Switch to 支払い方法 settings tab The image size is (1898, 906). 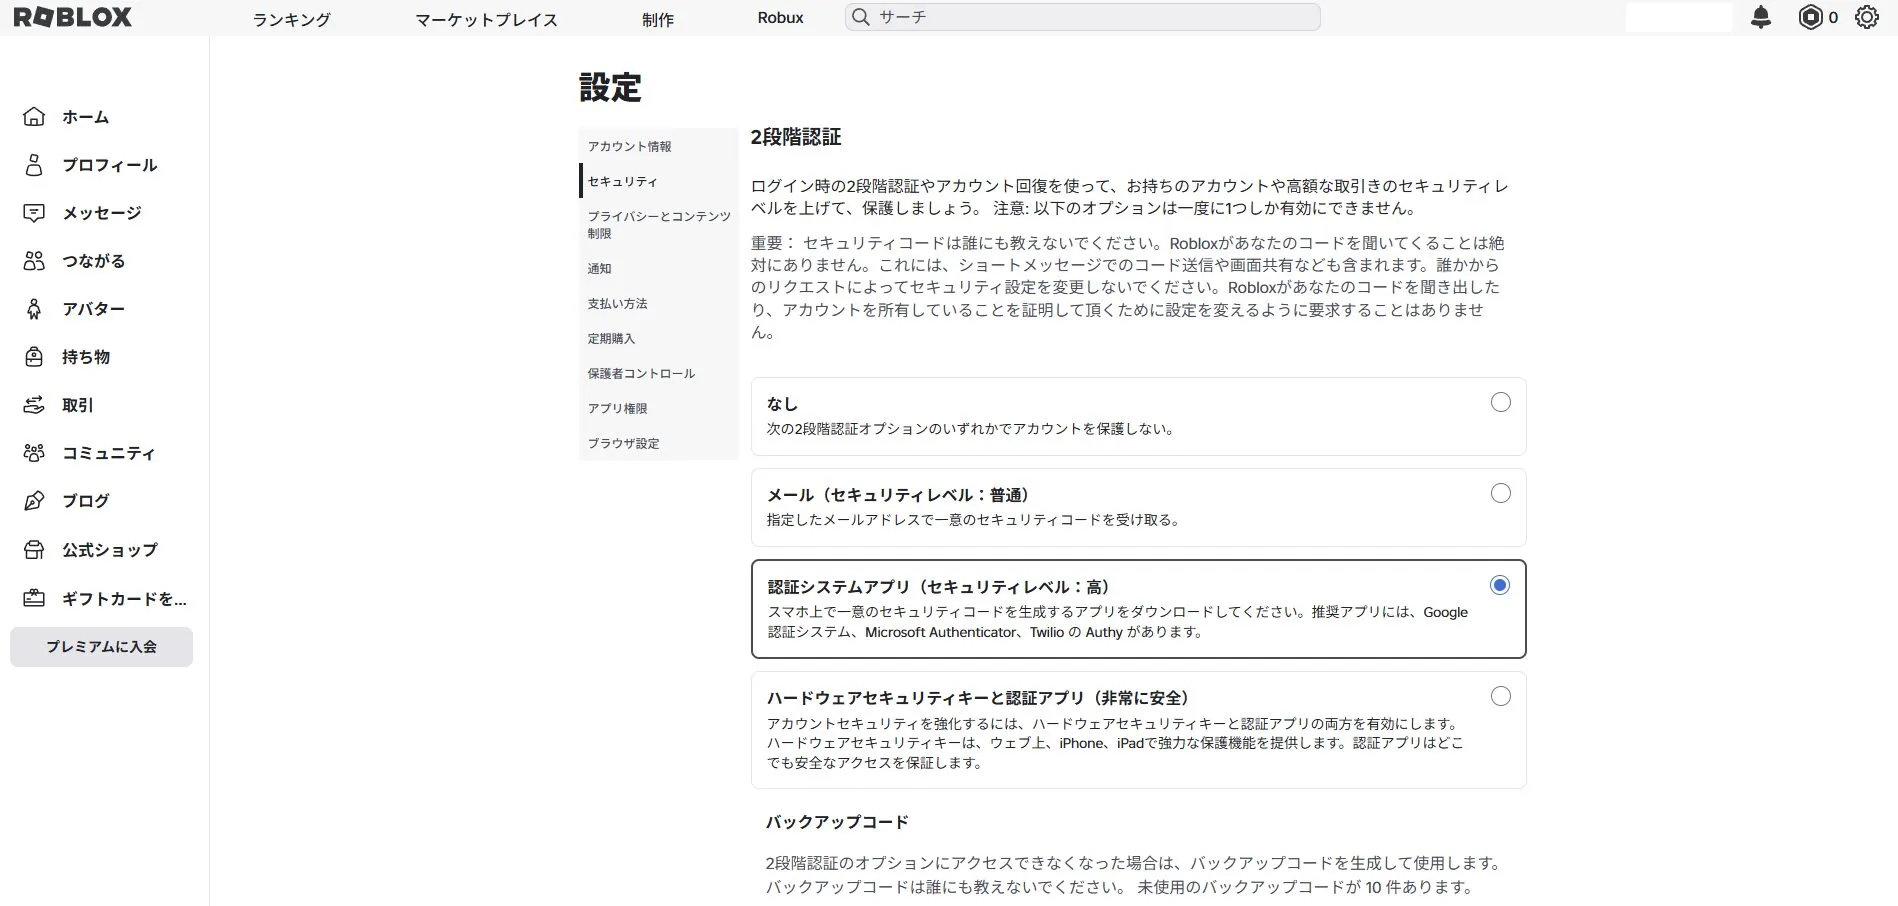coord(659,303)
